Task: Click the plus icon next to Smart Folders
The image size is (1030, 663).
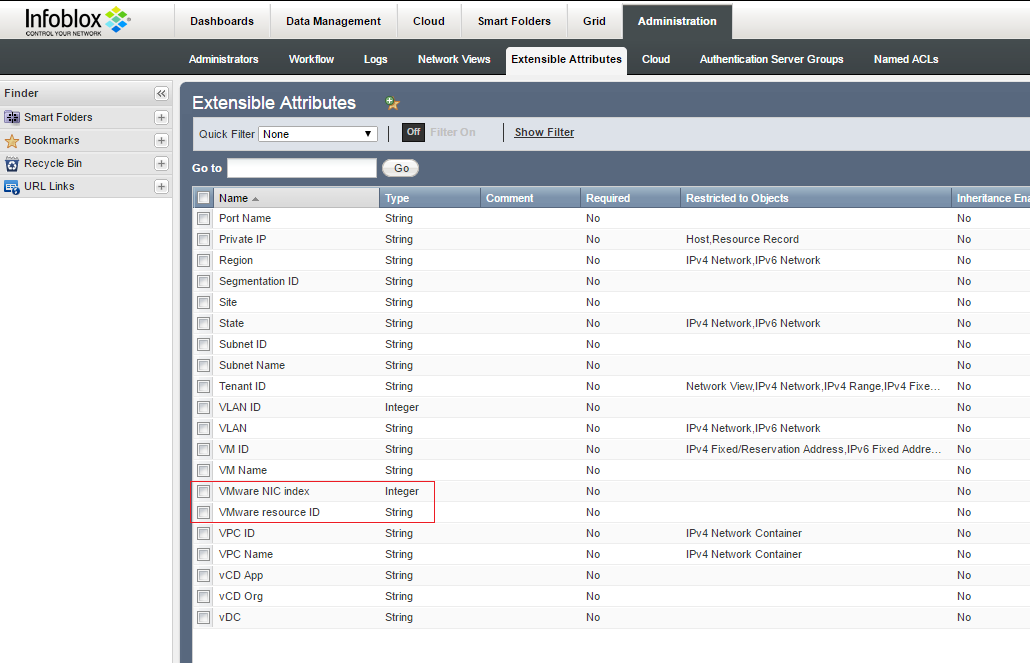Action: pyautogui.click(x=160, y=117)
